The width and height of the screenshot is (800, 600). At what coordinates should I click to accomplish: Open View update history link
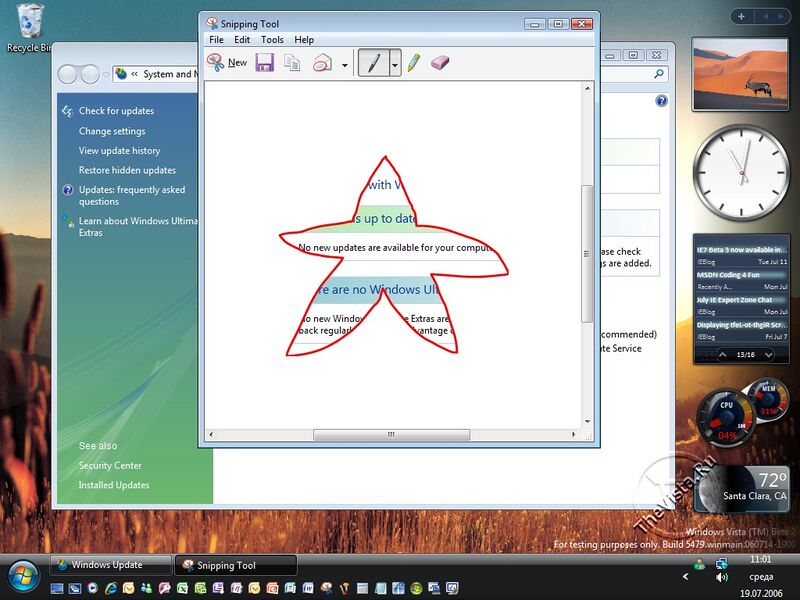119,150
